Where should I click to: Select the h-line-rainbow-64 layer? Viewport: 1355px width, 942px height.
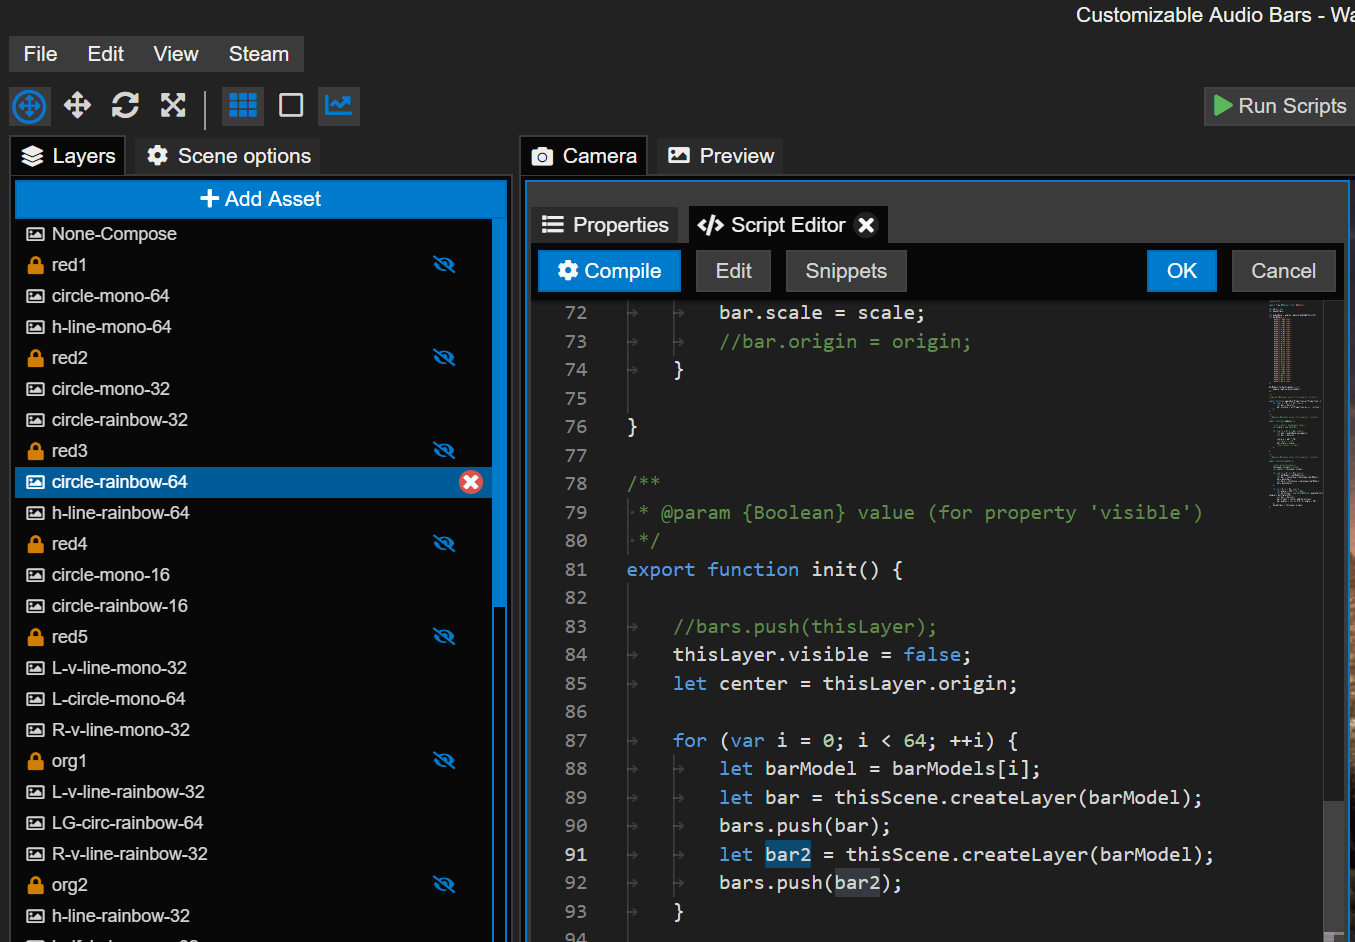point(254,513)
